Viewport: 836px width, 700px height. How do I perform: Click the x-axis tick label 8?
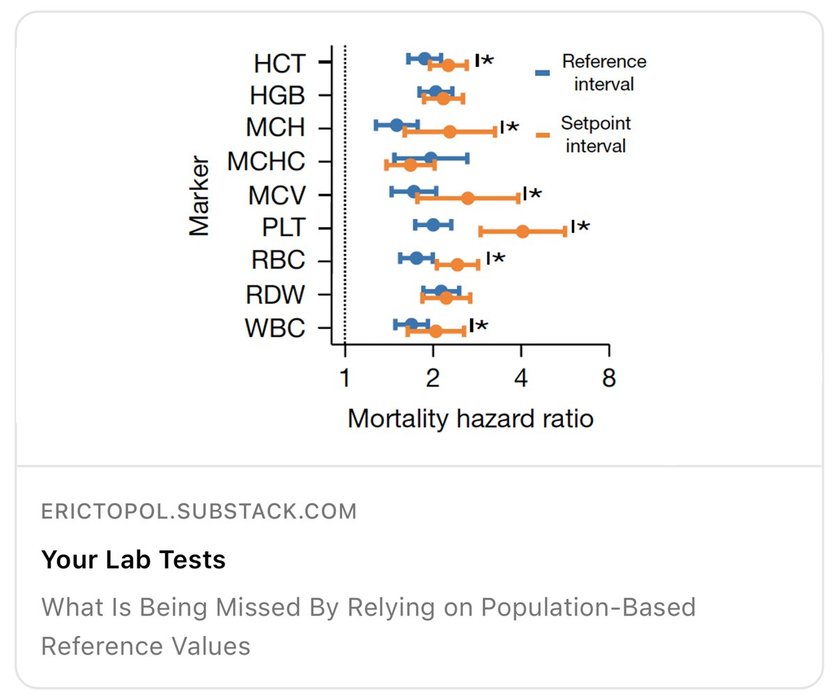coord(608,379)
